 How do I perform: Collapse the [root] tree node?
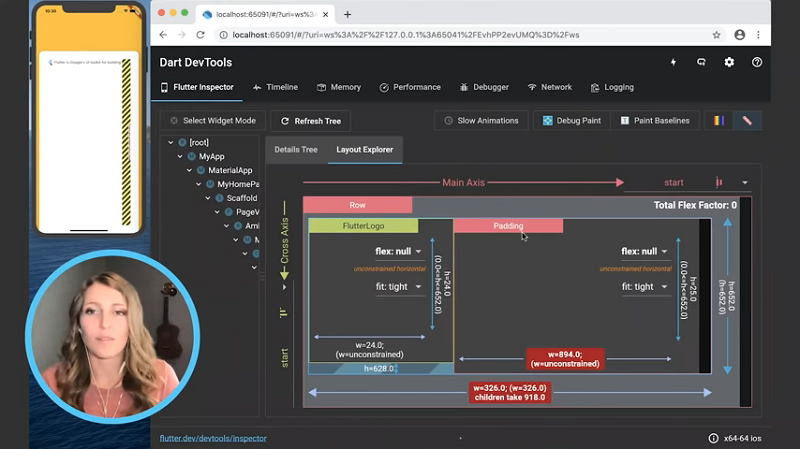pos(171,142)
